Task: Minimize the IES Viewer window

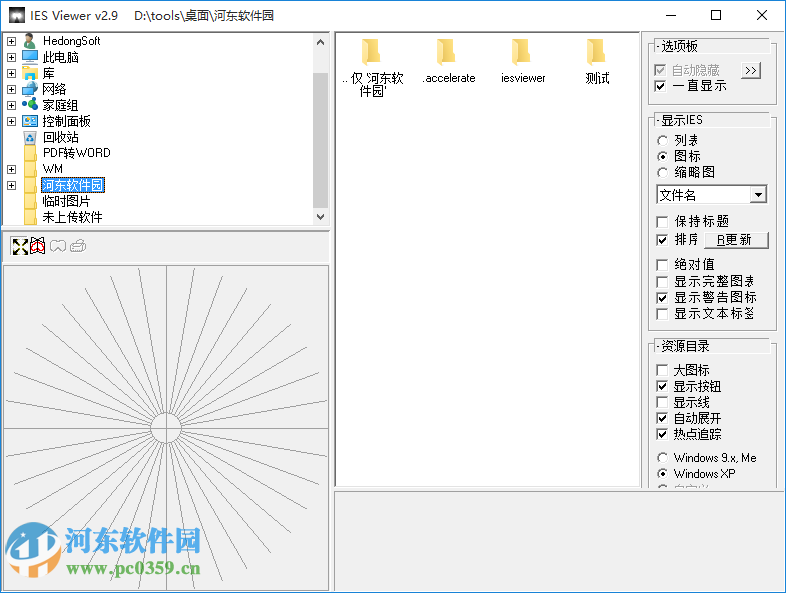Action: click(x=671, y=15)
